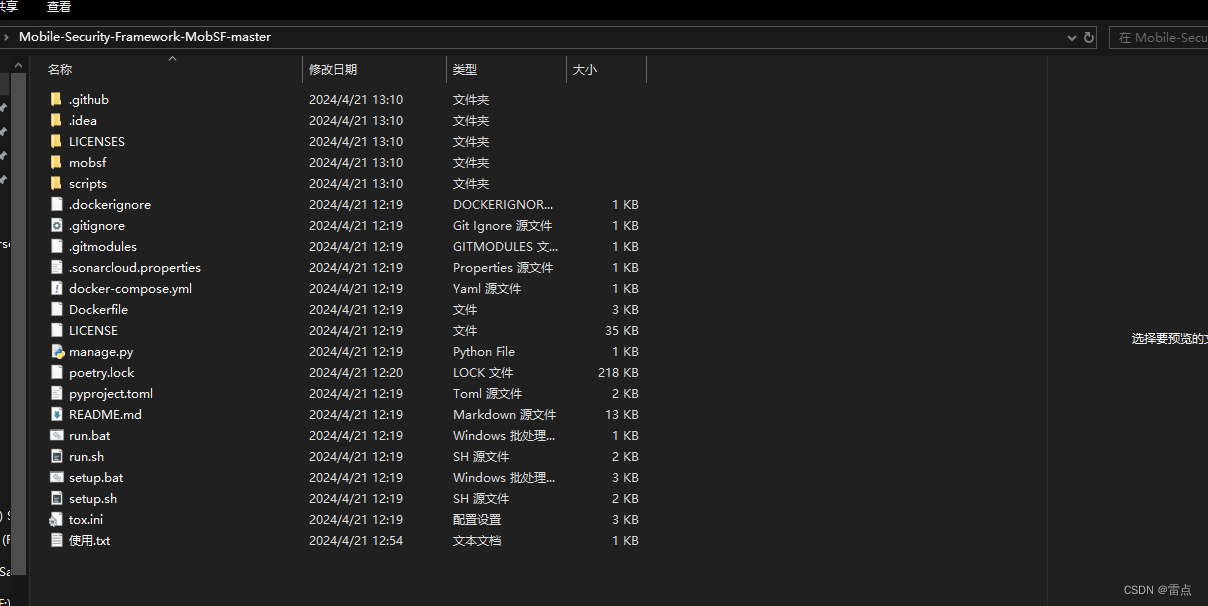
Task: Select the 使用.txt file name
Action: (x=89, y=540)
